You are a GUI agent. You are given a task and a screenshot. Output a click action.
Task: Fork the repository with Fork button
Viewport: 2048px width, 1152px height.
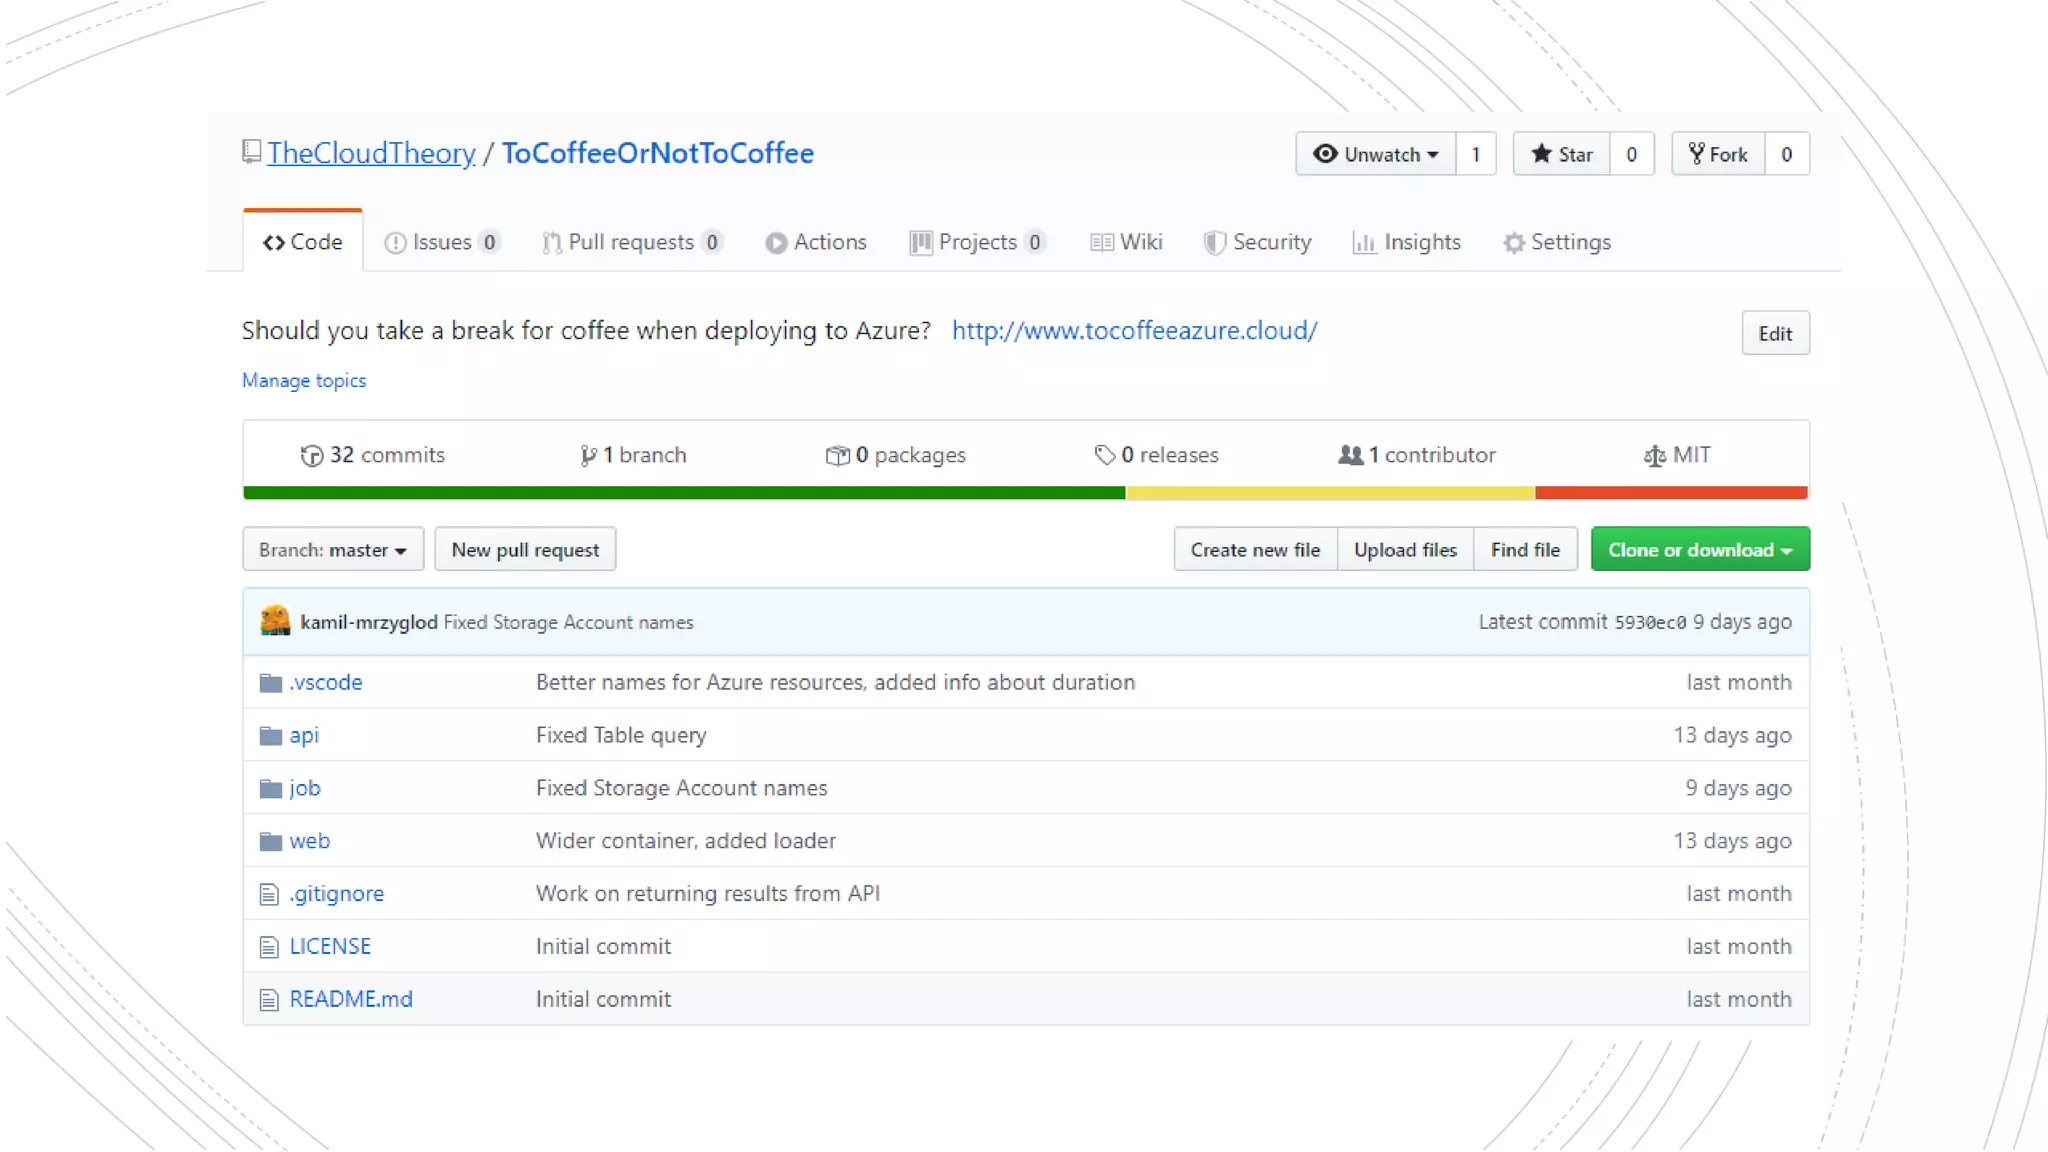[x=1718, y=154]
